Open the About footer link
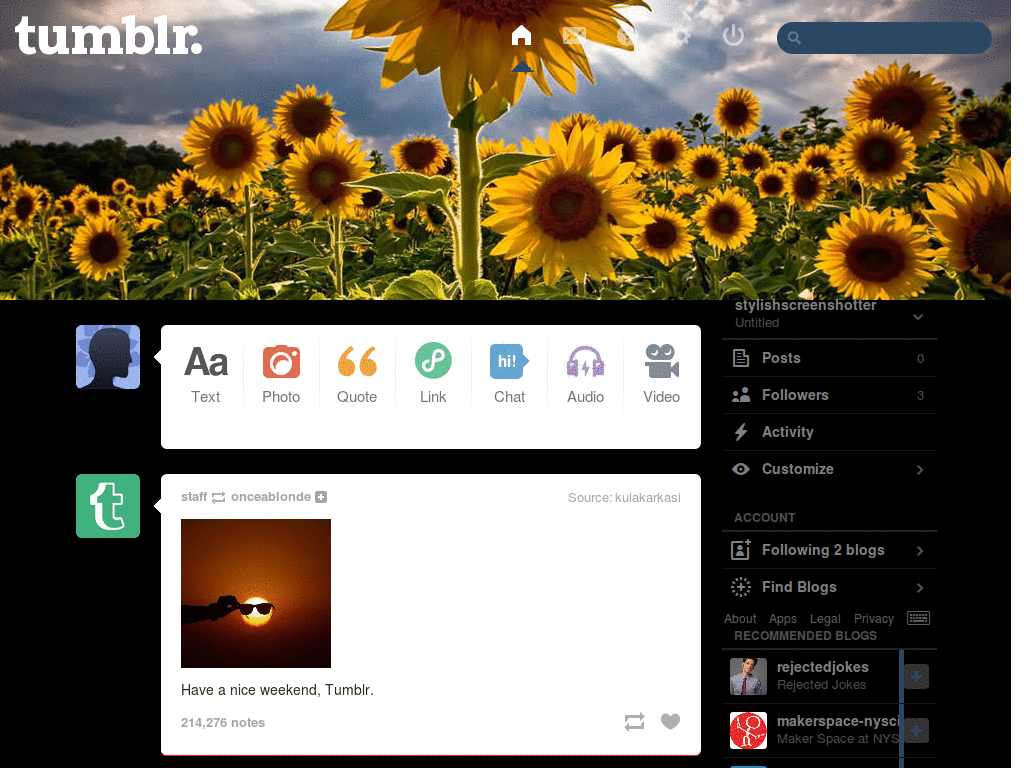 [x=740, y=618]
